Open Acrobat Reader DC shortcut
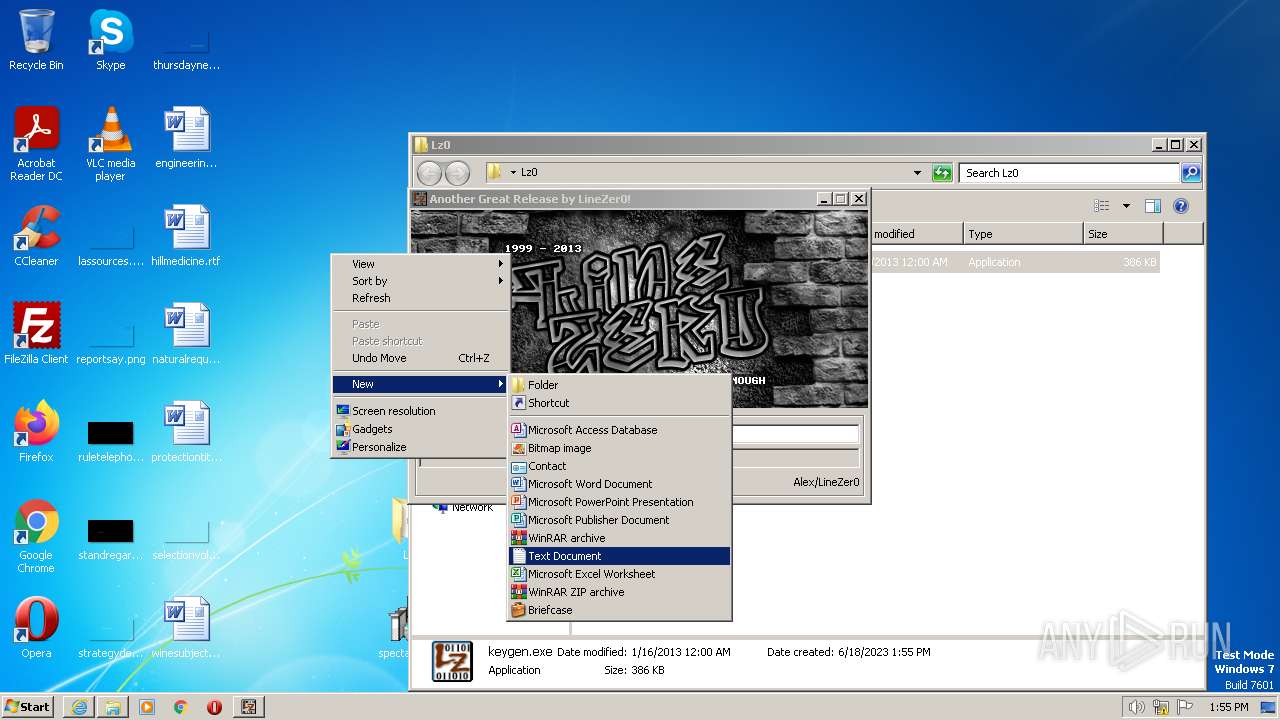Screen dimensions: 1280x720 (36, 144)
